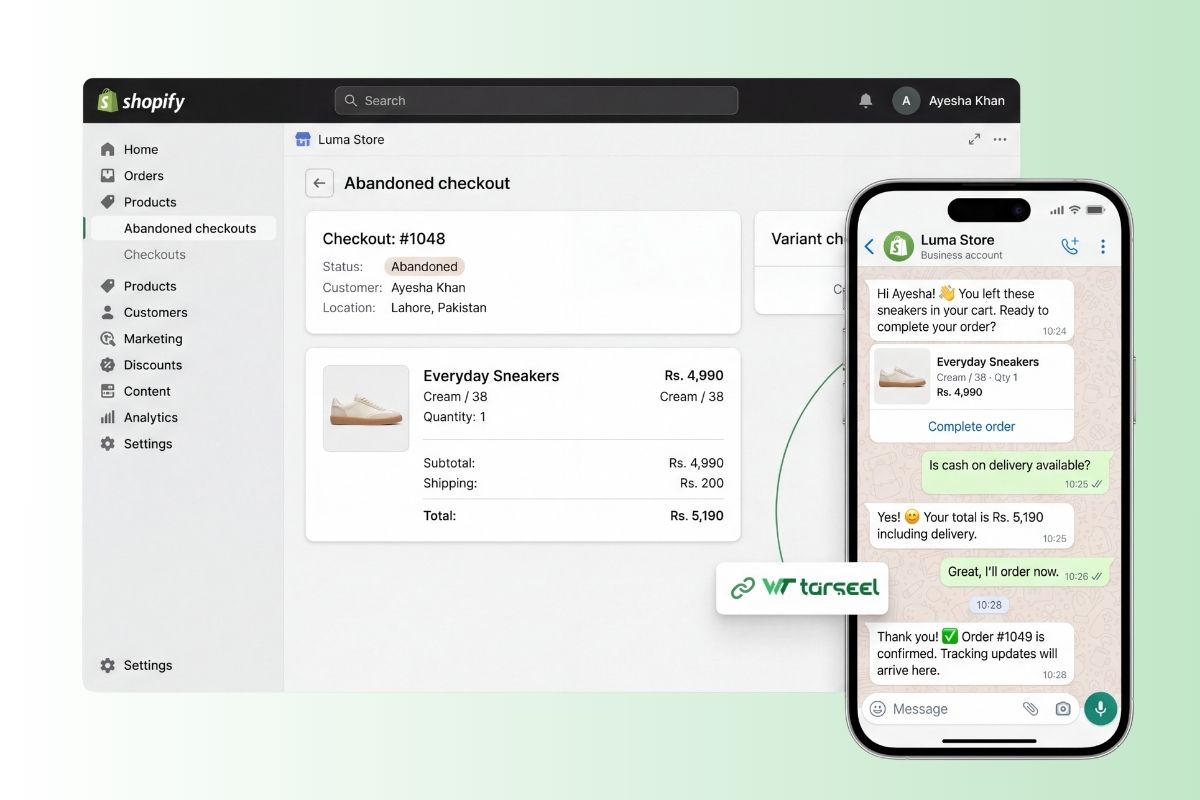Viewport: 1200px width, 800px height.
Task: Tap back chevron in WhatsApp chat
Action: coord(869,246)
